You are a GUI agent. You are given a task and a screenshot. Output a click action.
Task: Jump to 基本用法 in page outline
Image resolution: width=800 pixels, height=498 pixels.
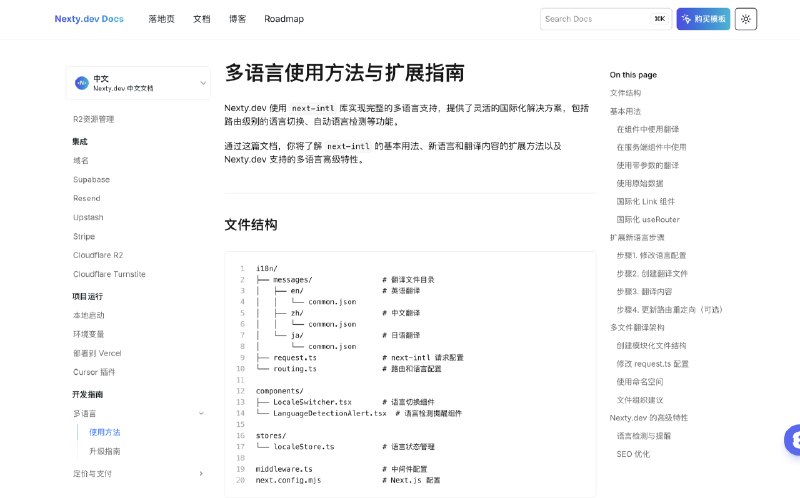pos(625,111)
